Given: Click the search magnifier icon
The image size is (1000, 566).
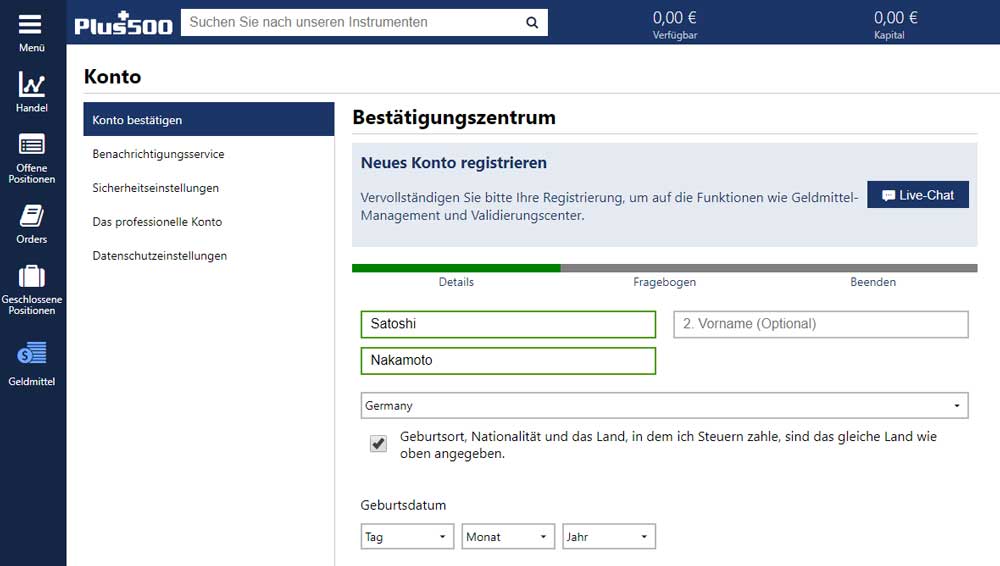Looking at the screenshot, I should point(532,23).
